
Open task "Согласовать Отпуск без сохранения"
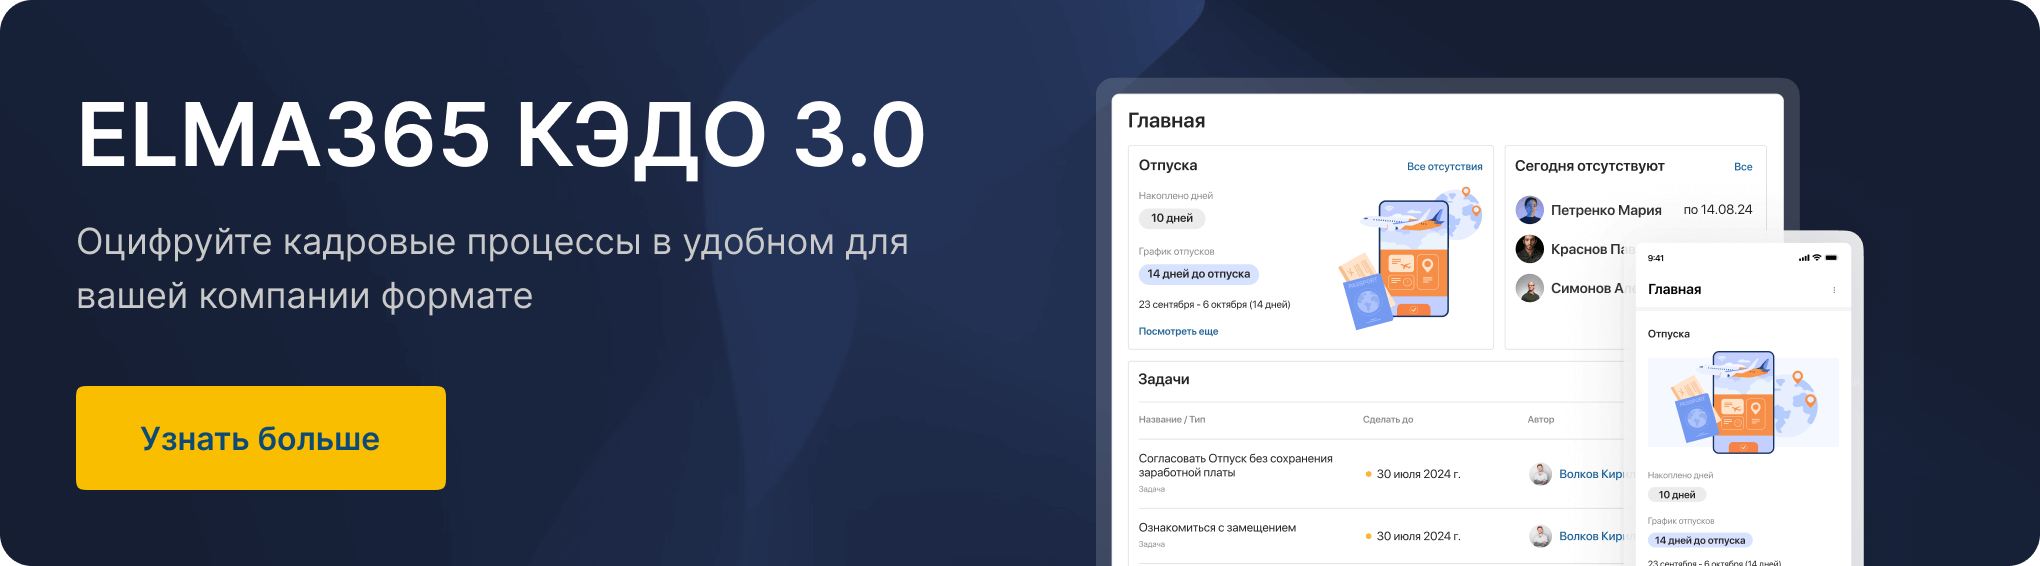click(1235, 465)
